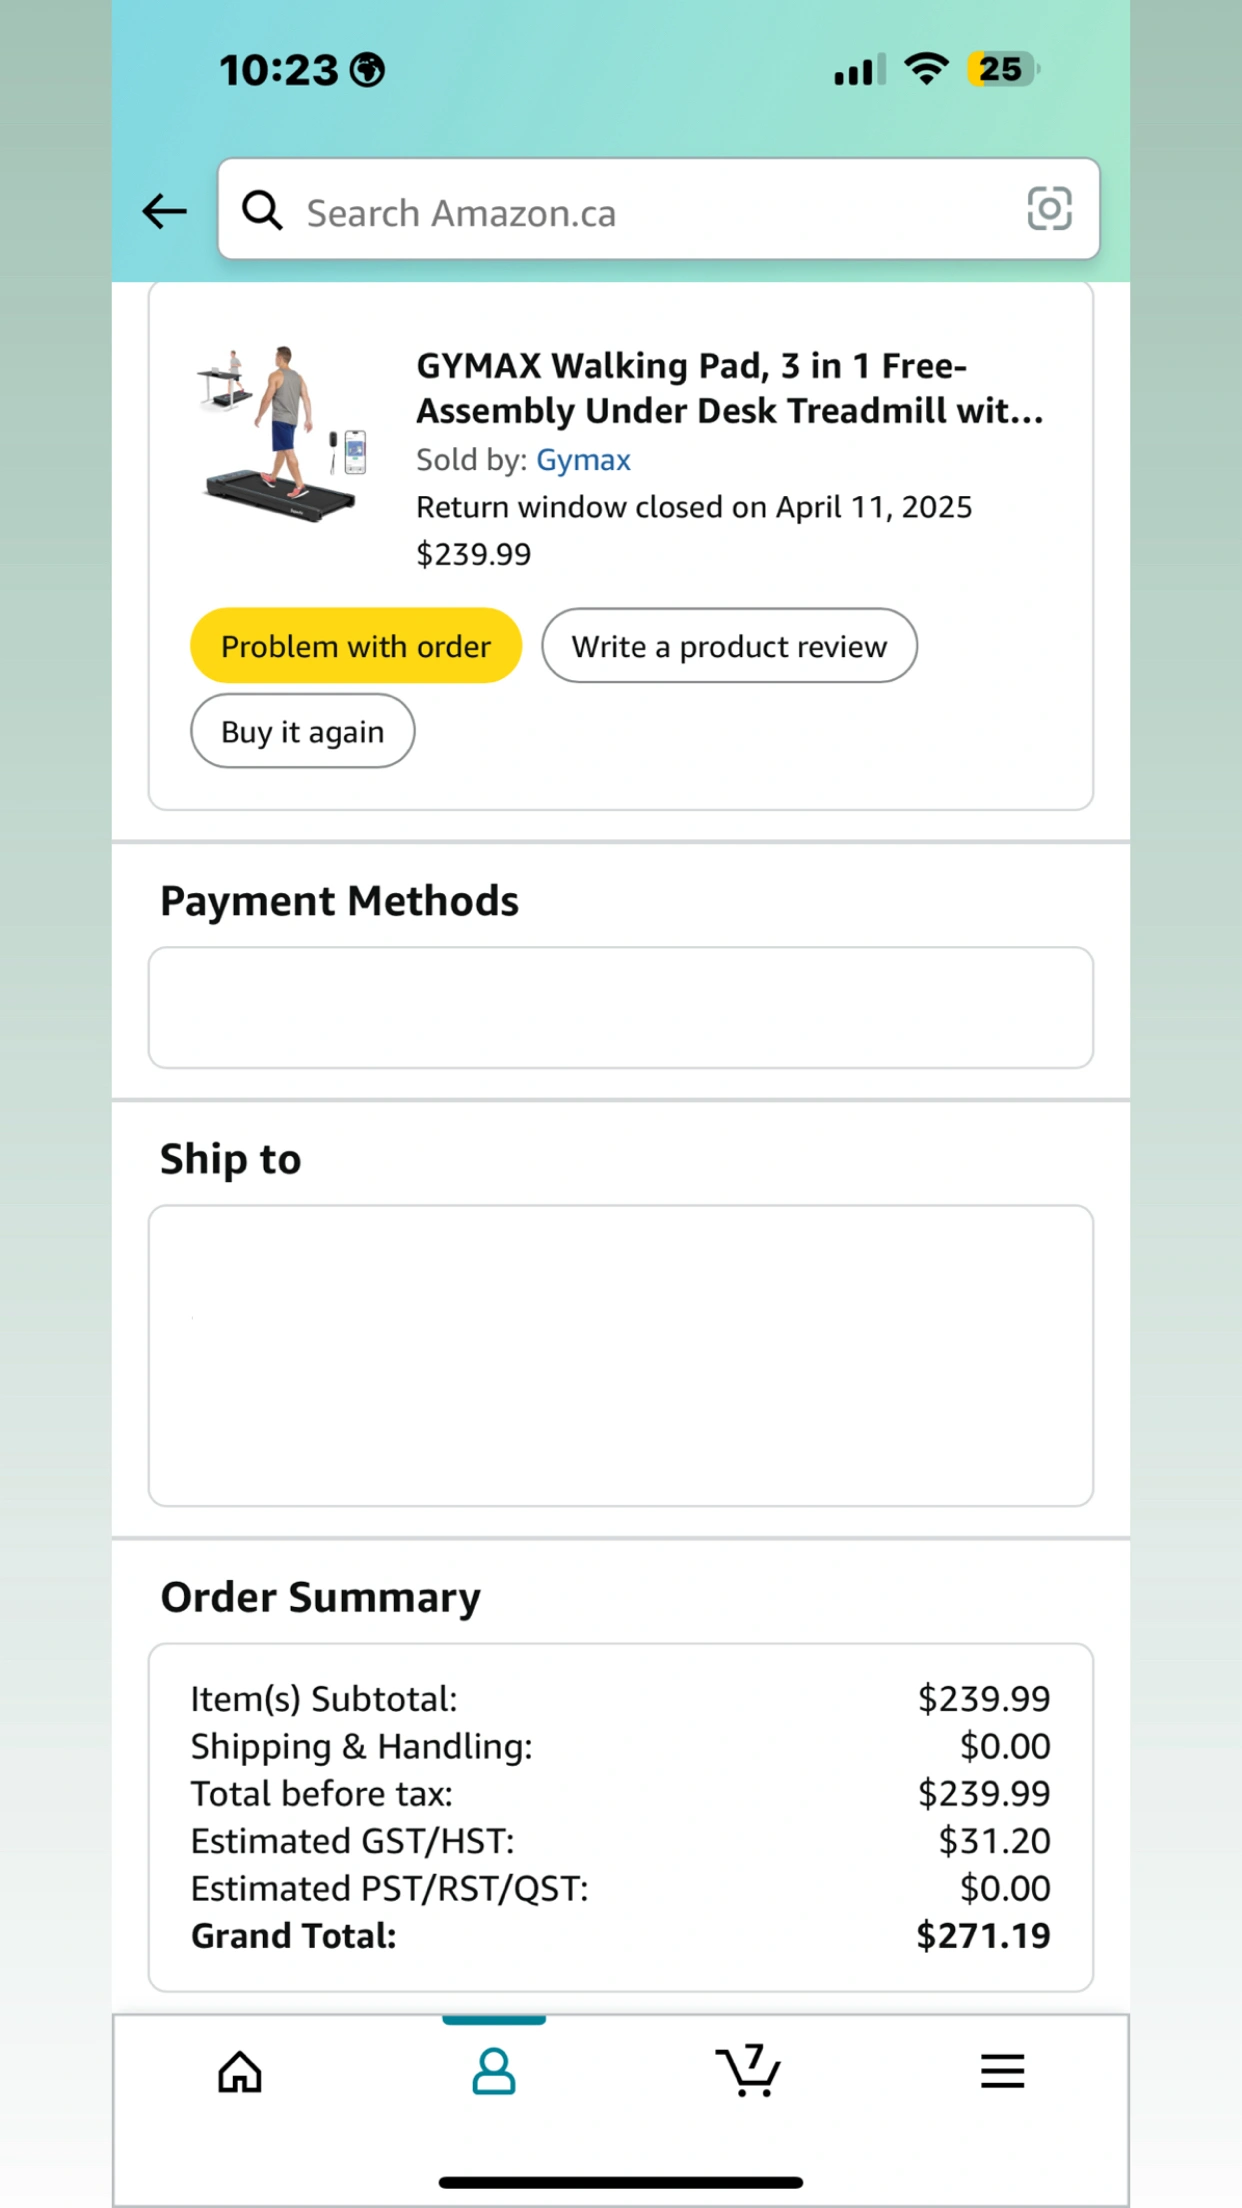Tap the Ship to address card
This screenshot has width=1242, height=2208.
coord(621,1356)
